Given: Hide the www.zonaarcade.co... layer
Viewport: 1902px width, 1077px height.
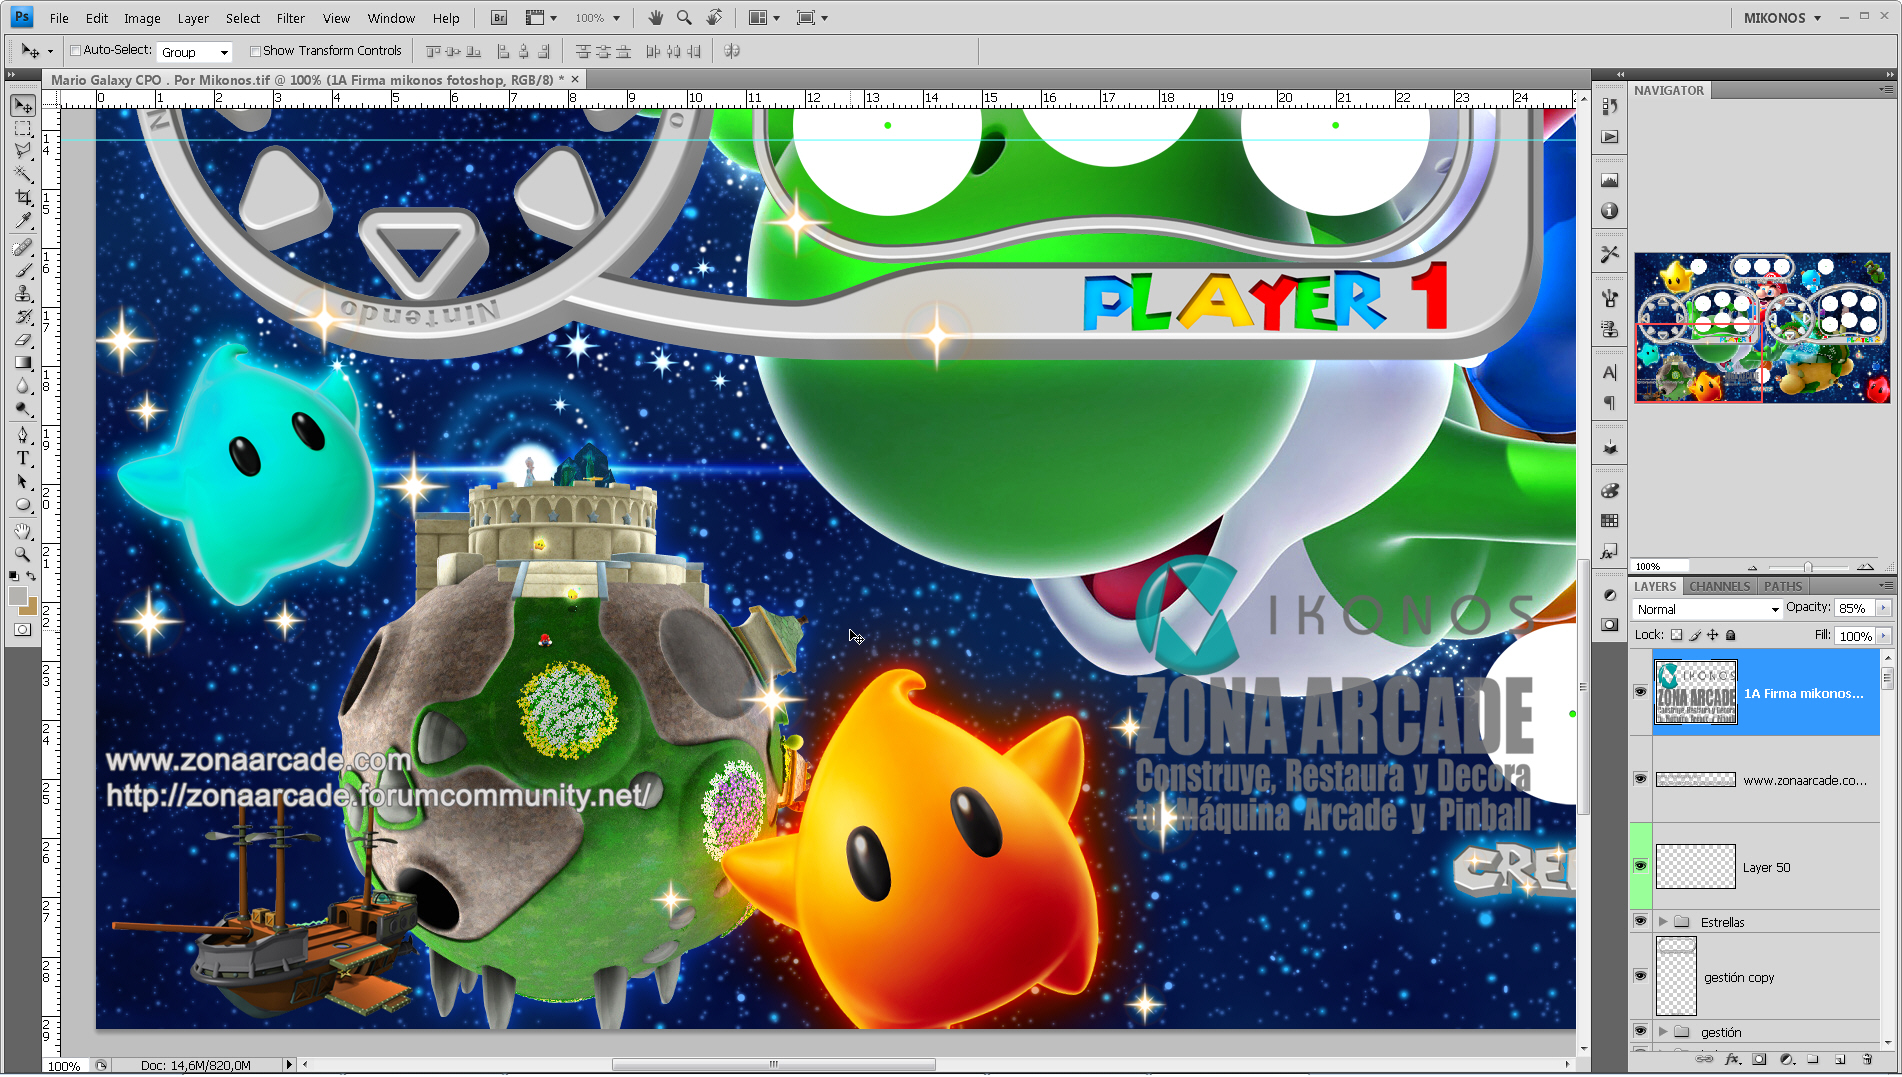Looking at the screenshot, I should (x=1640, y=778).
